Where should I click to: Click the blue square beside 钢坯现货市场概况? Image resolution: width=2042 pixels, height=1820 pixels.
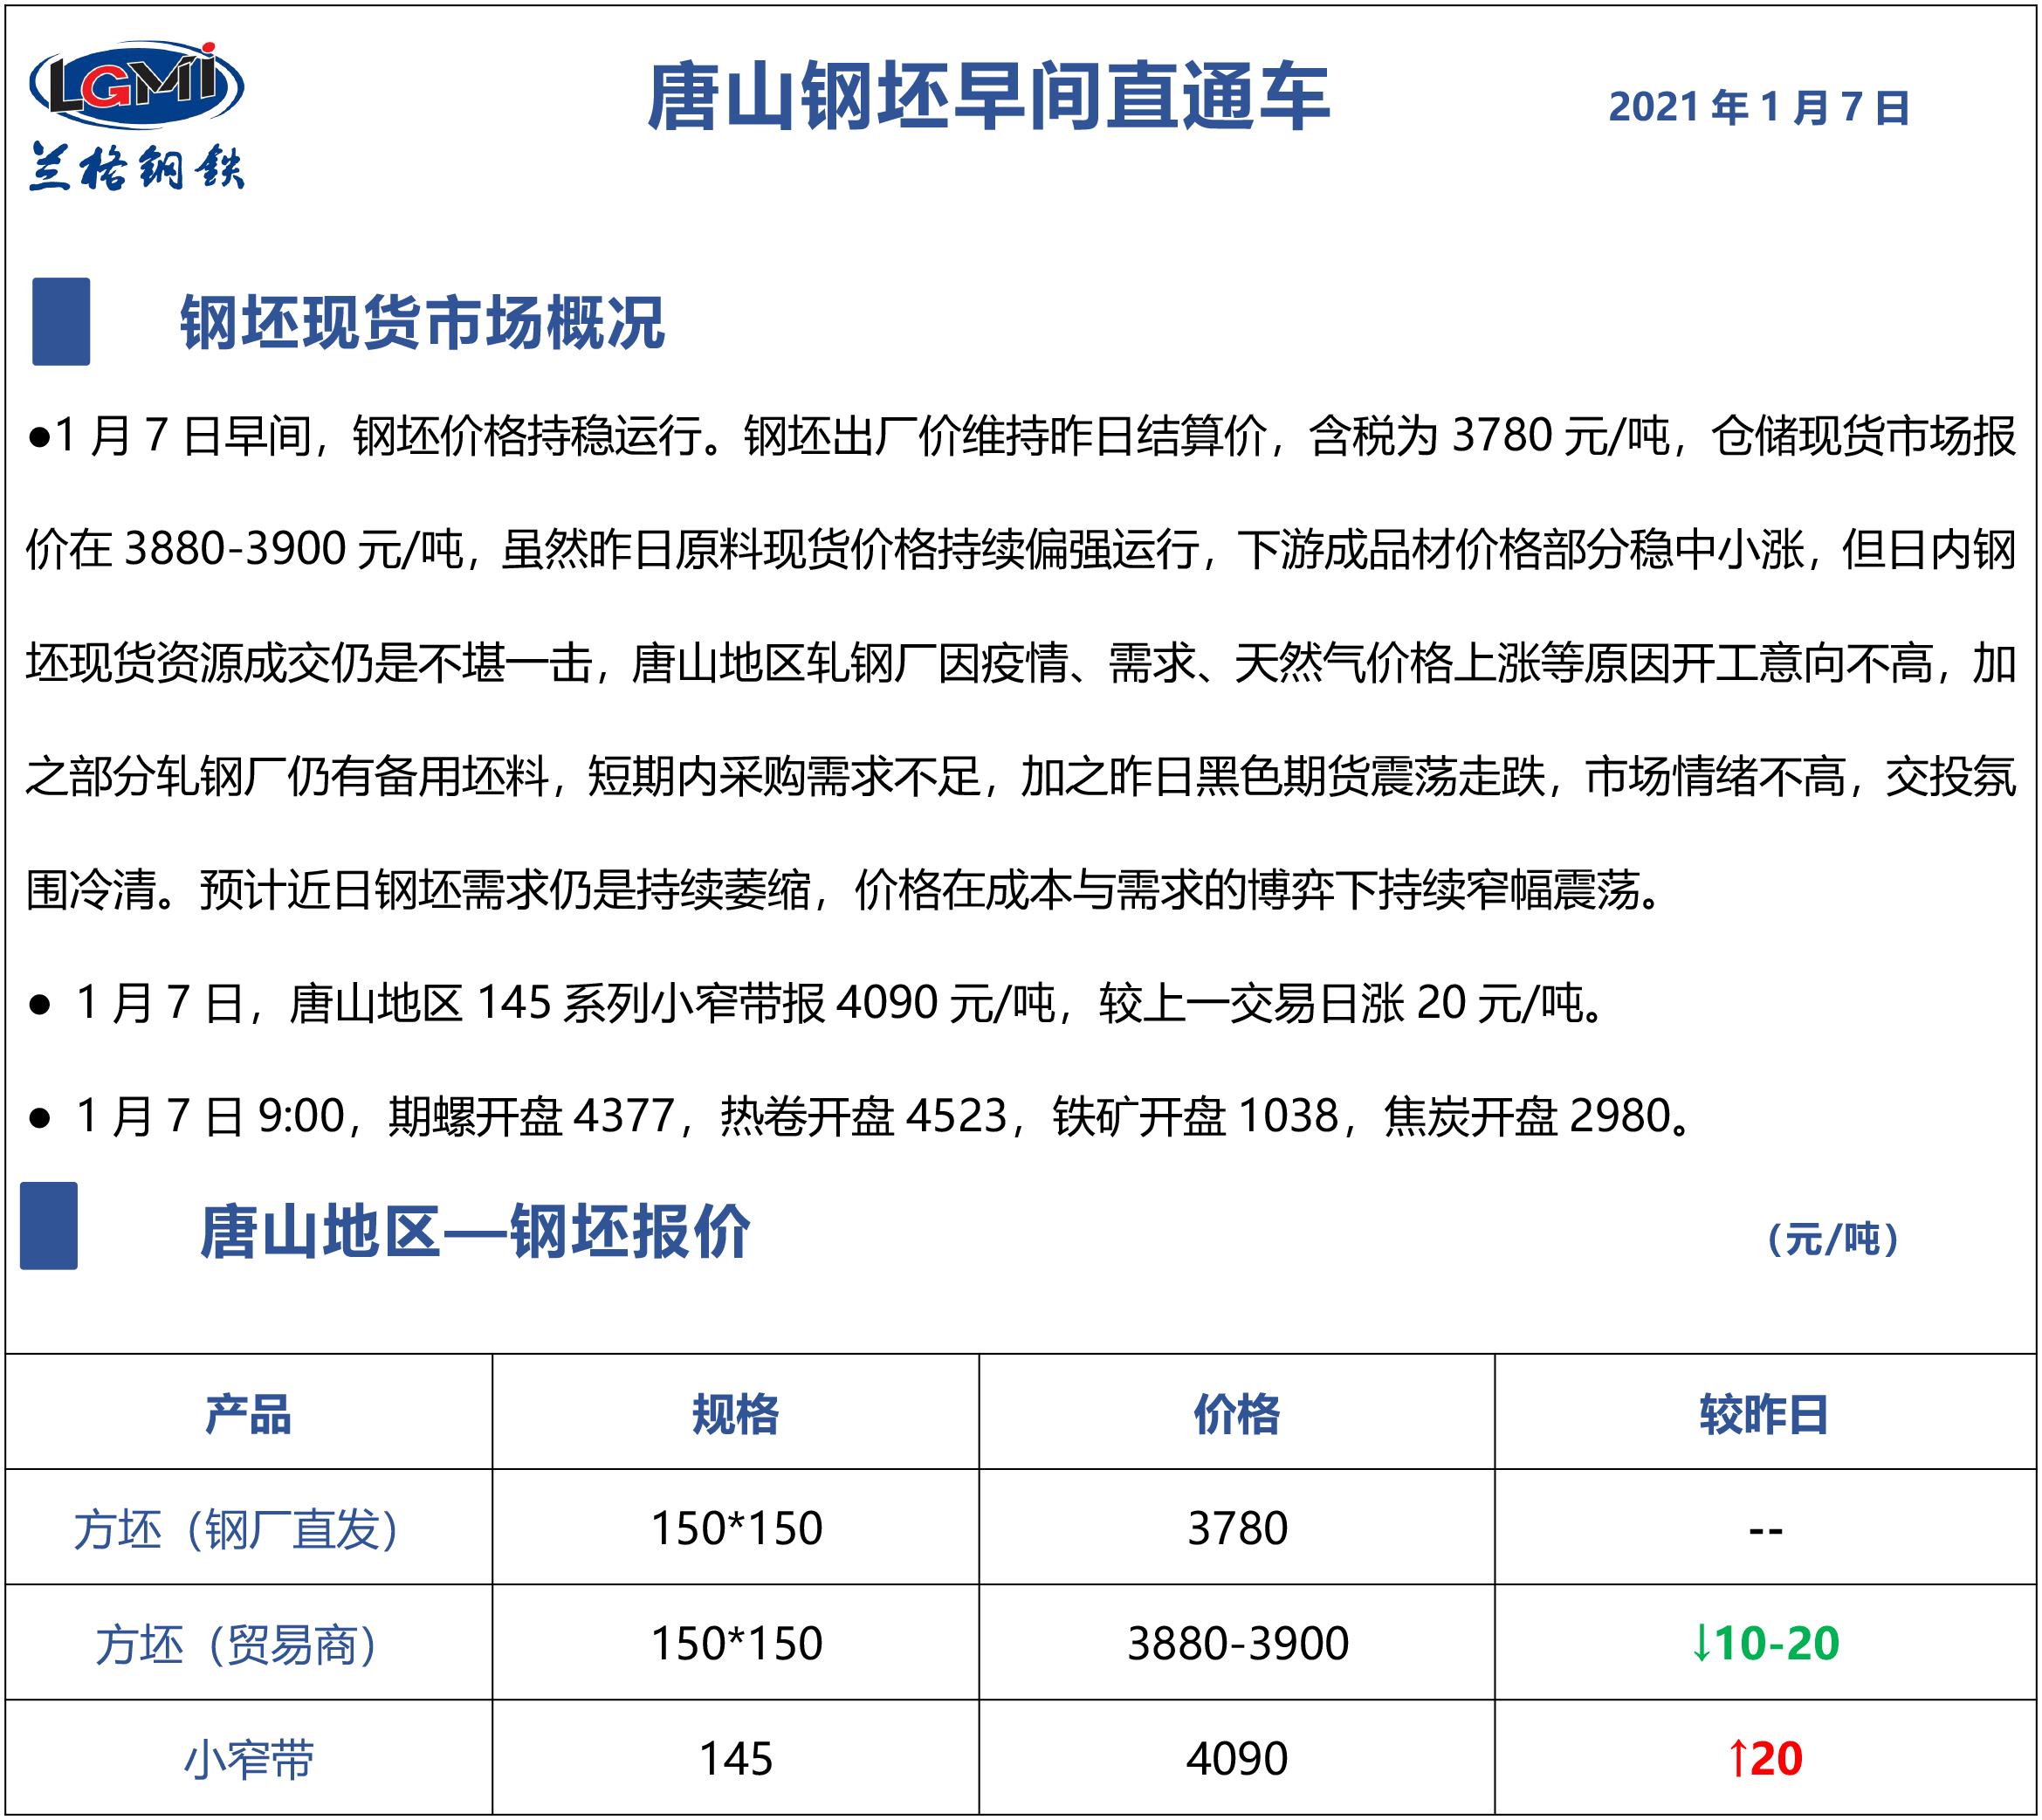61,321
